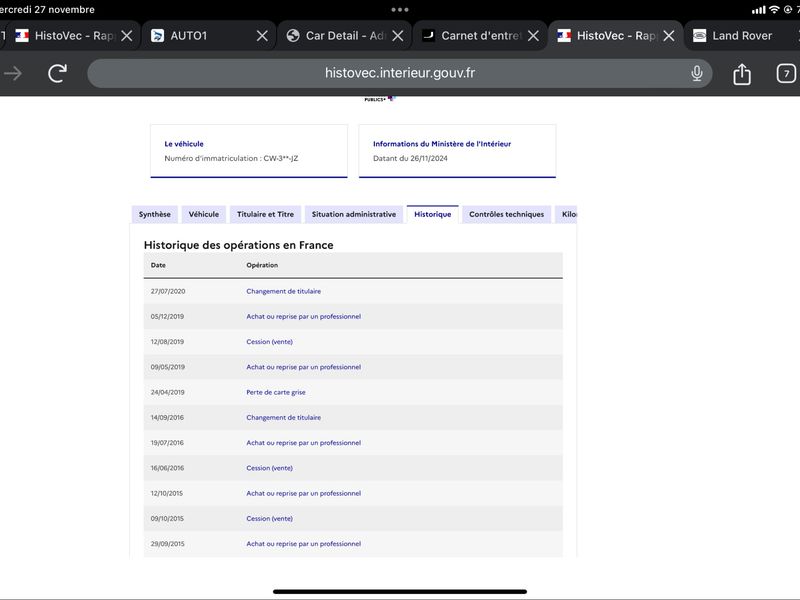This screenshot has height=600, width=800.
Task: Click Perte de carte grise entry
Action: click(276, 392)
